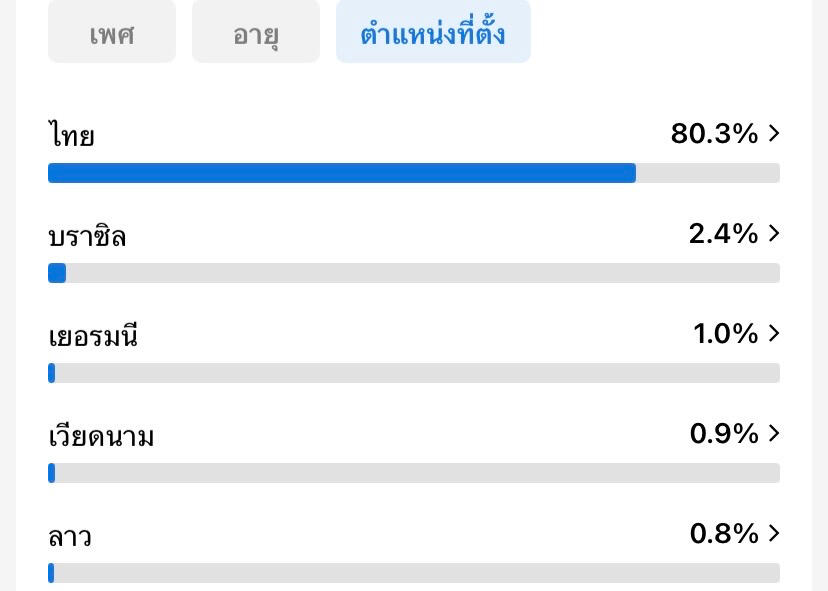Click the เวียดนาม progress bar
This screenshot has height=591, width=828.
click(414, 473)
